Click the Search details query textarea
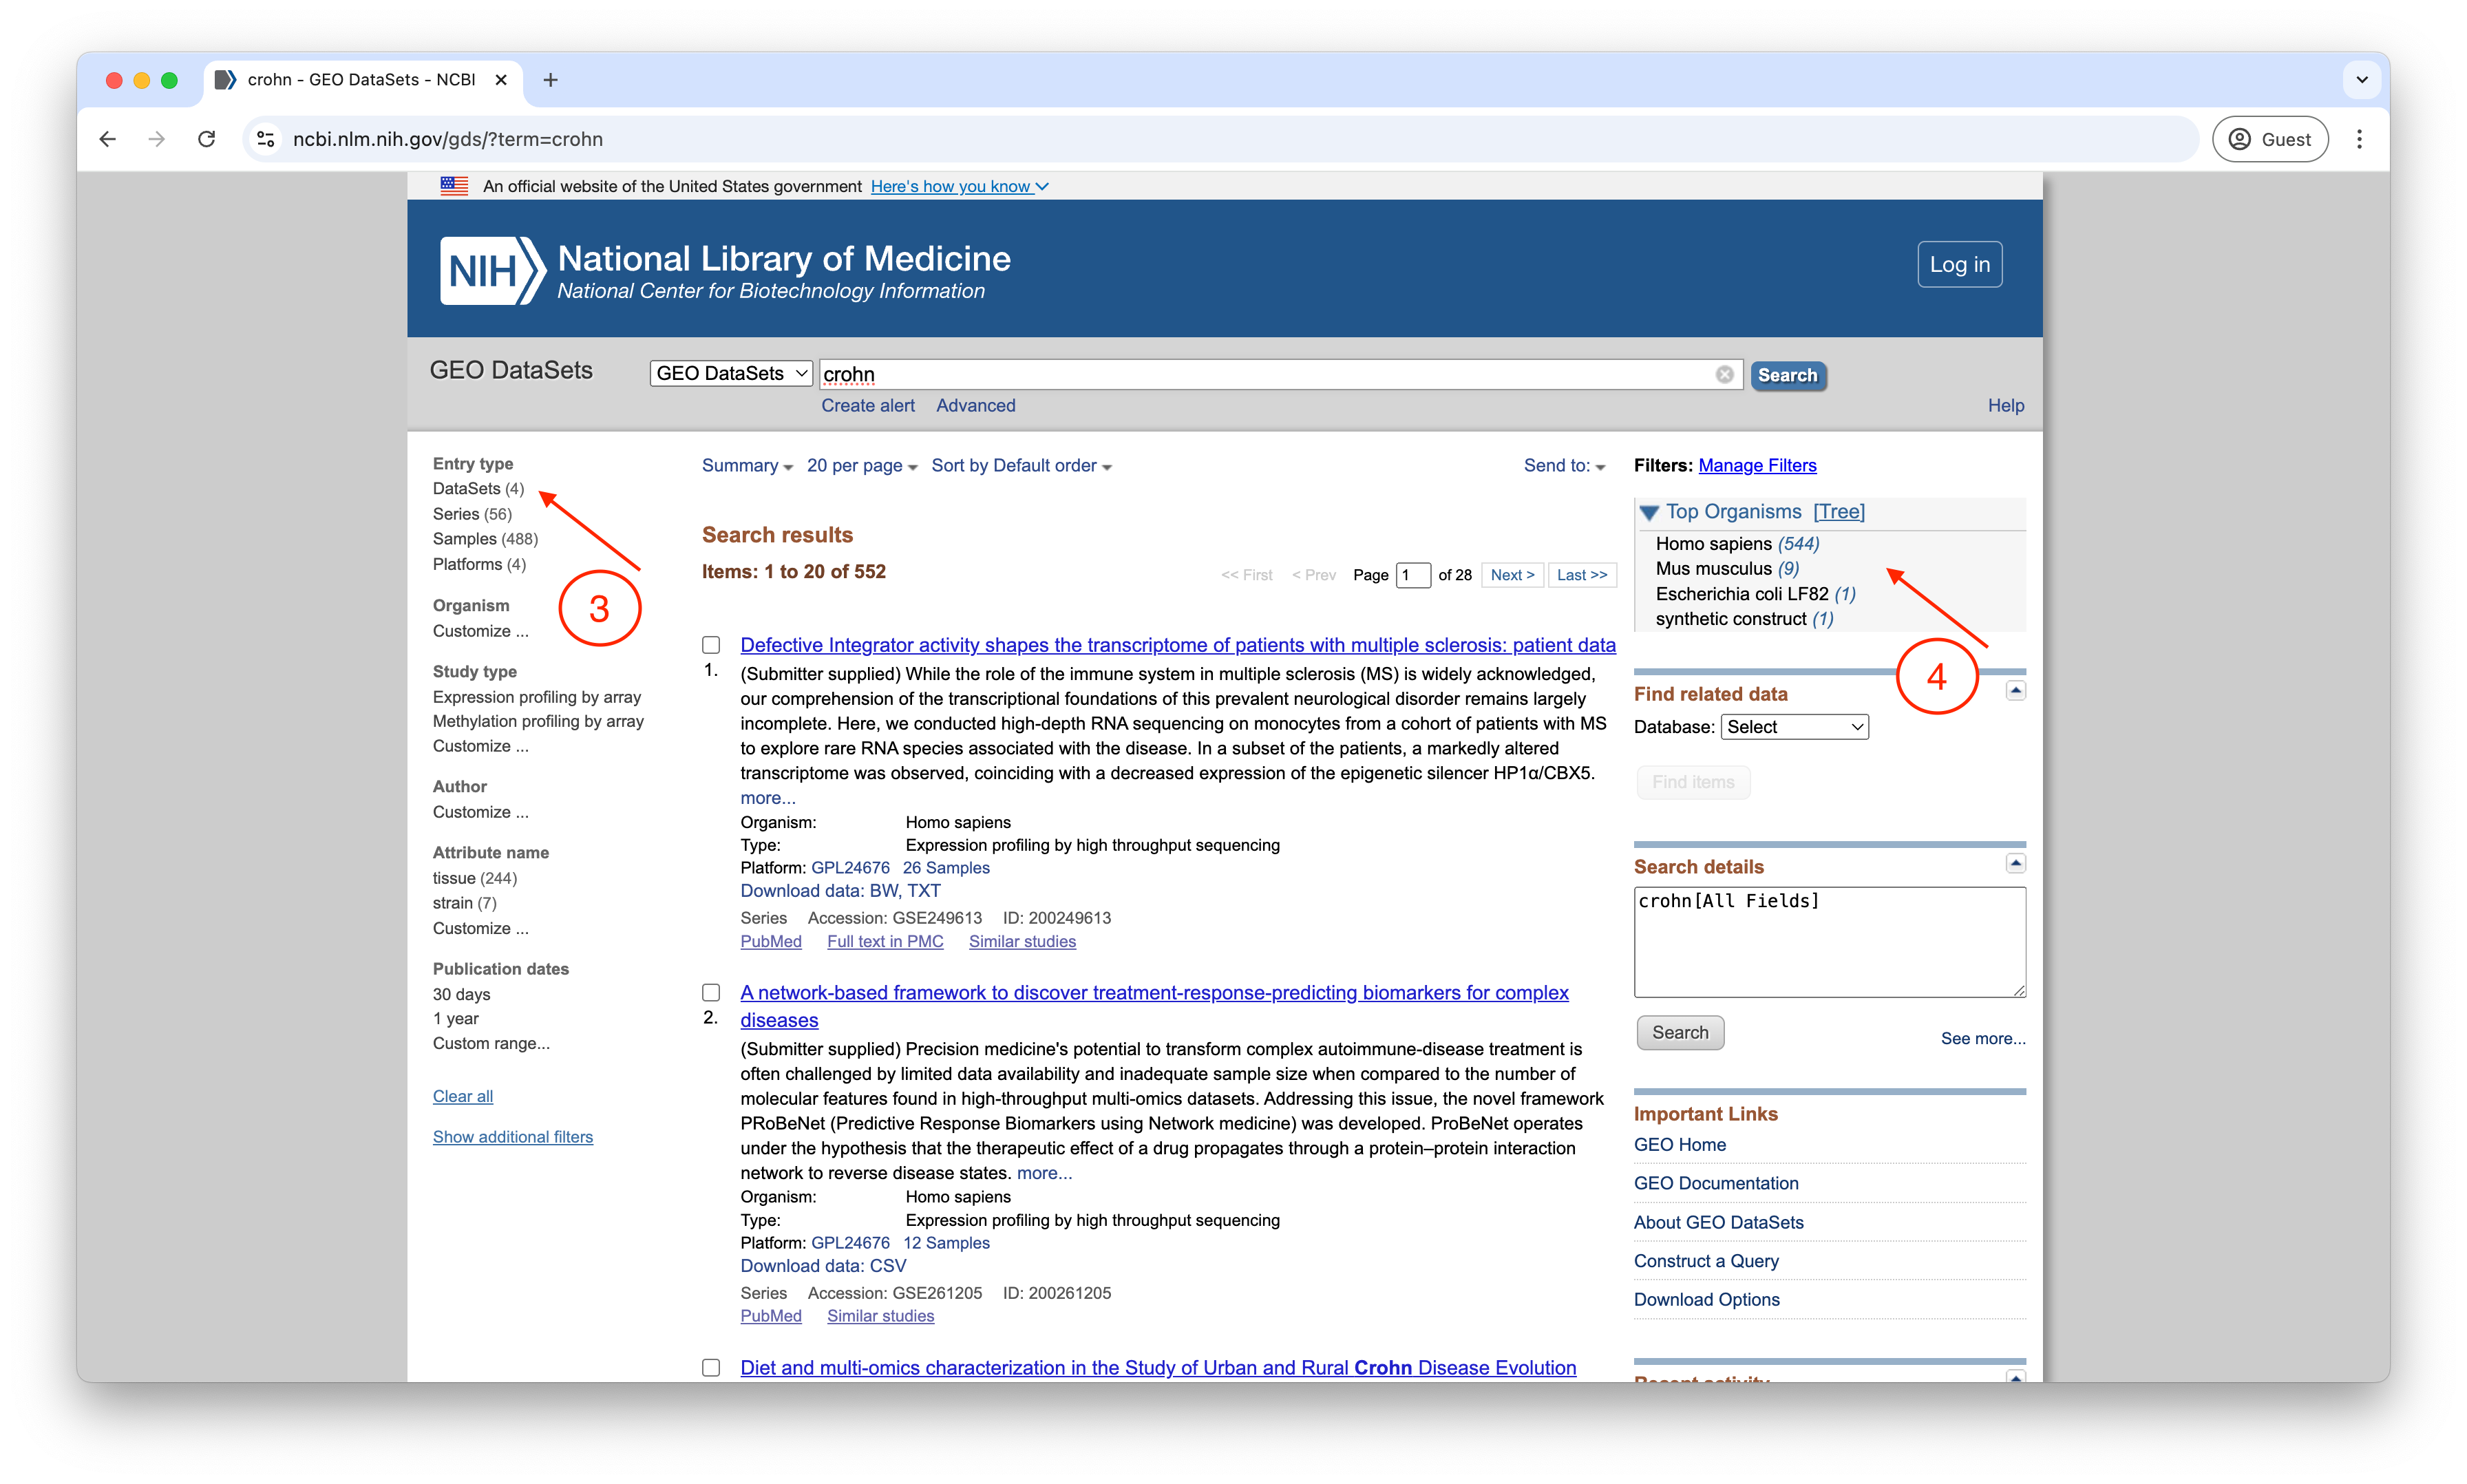The image size is (2467, 1484). (x=1829, y=941)
